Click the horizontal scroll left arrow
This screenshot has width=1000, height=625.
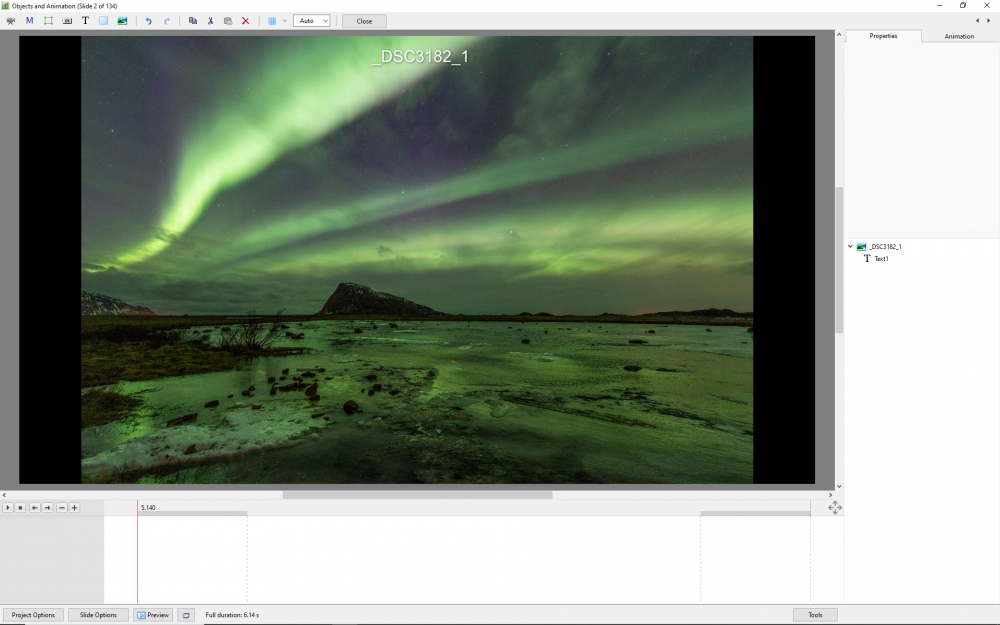4,495
